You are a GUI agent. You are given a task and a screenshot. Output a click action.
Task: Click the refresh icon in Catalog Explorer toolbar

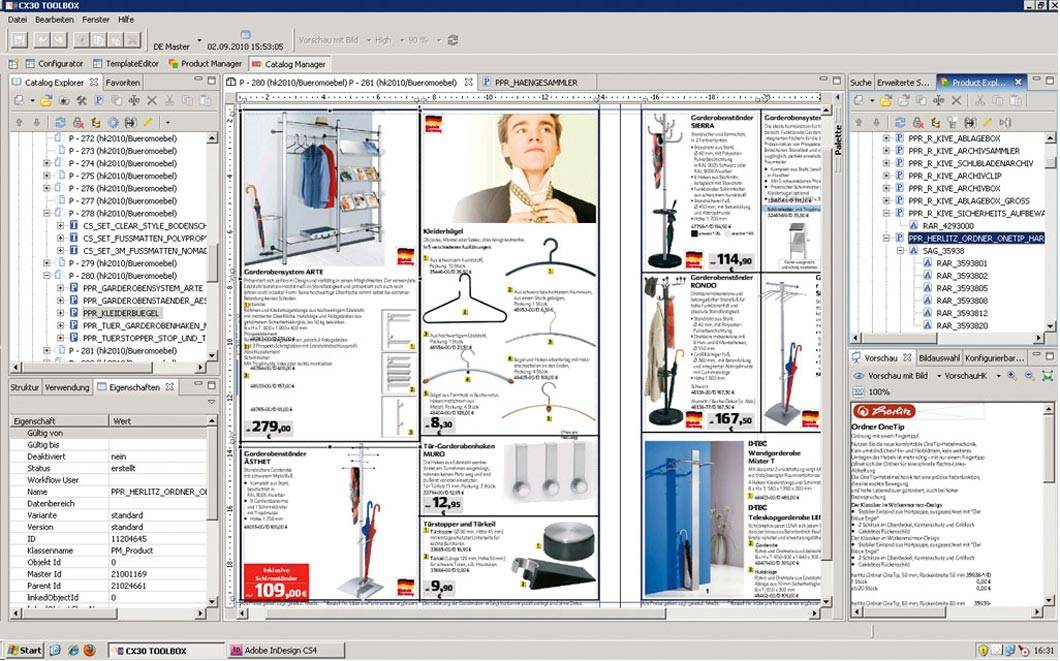pos(62,121)
